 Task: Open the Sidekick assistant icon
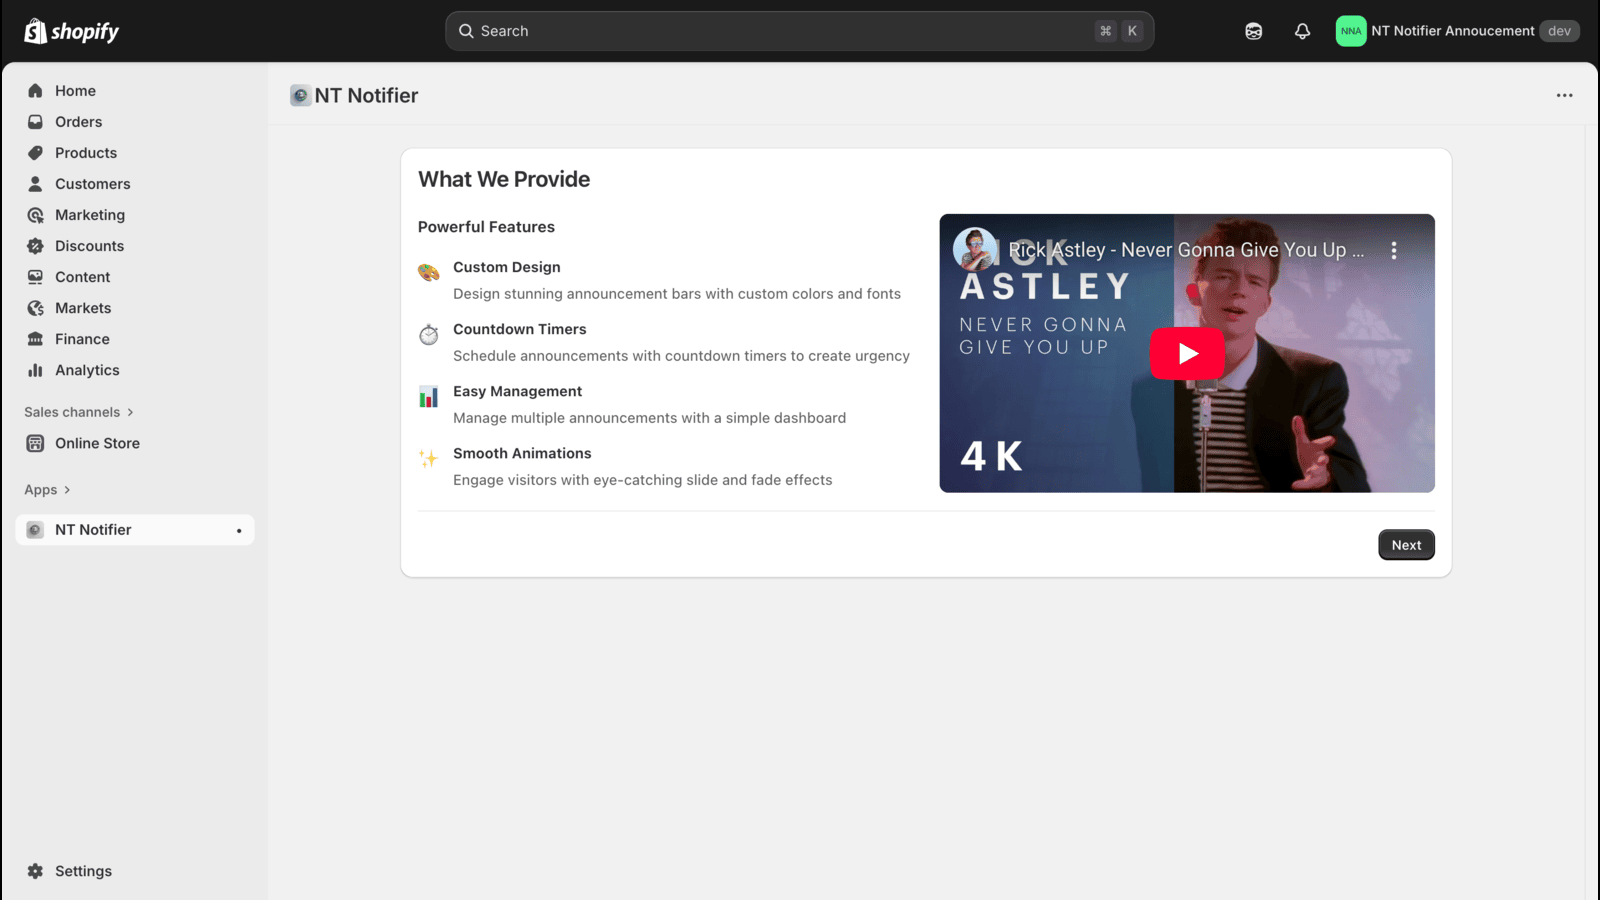[x=1253, y=31]
